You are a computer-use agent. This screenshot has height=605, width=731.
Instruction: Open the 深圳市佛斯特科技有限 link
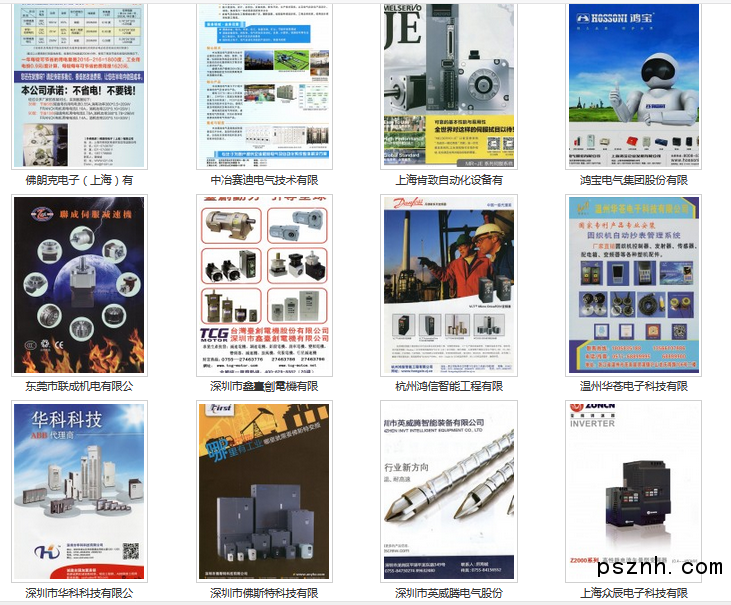tap(264, 593)
